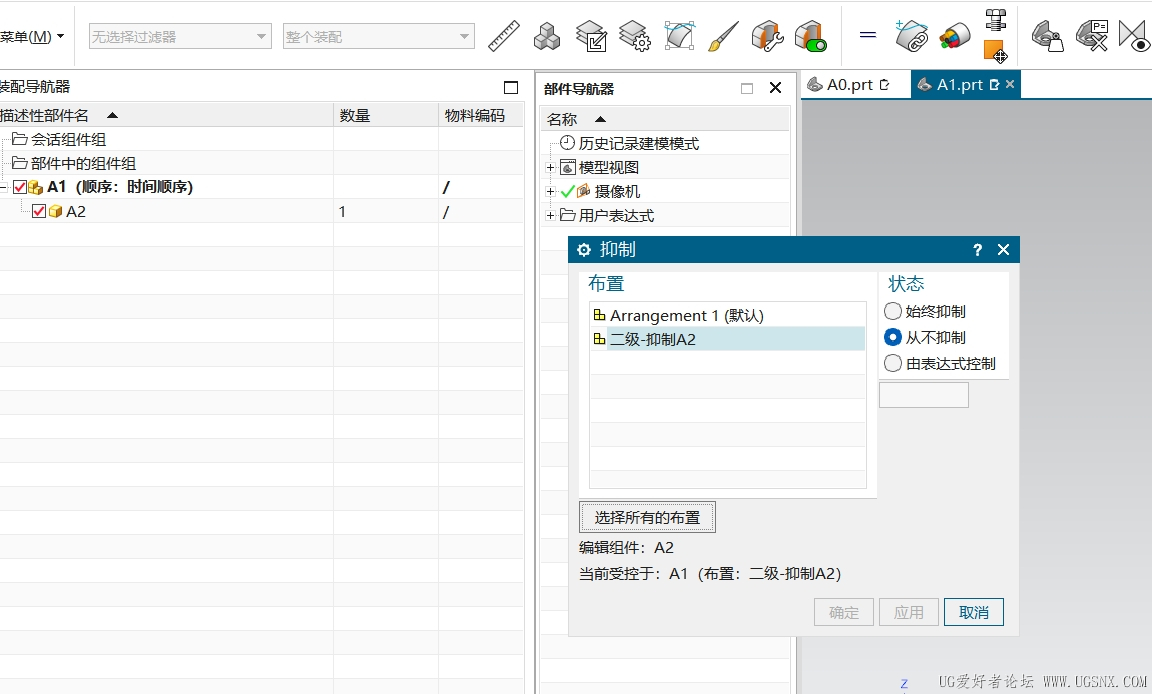
Task: Open the 菜单(M) dropdown menu
Action: [x=32, y=36]
